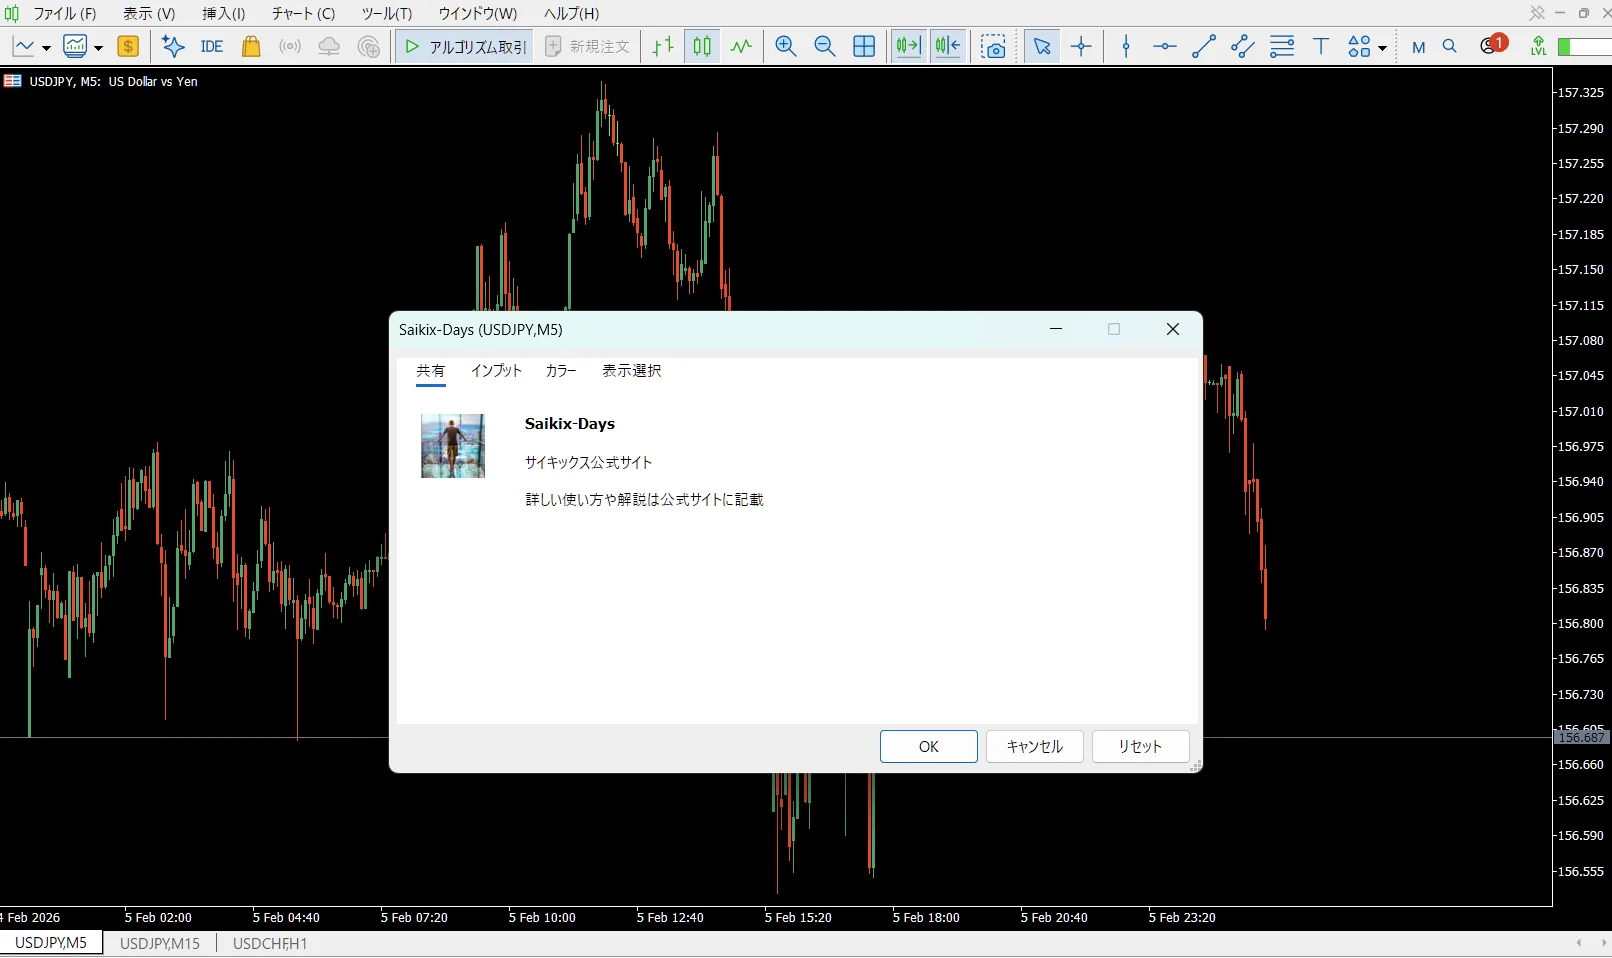Open the MQL5 IDE editor

point(212,46)
